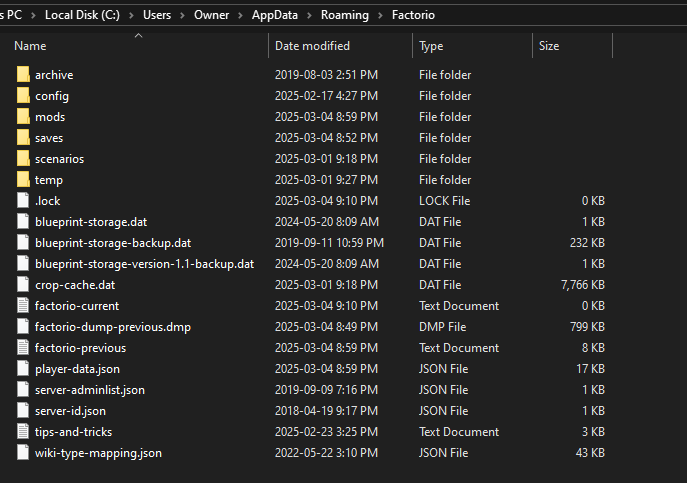
Task: Click the factorio-current text document icon
Action: tap(23, 305)
